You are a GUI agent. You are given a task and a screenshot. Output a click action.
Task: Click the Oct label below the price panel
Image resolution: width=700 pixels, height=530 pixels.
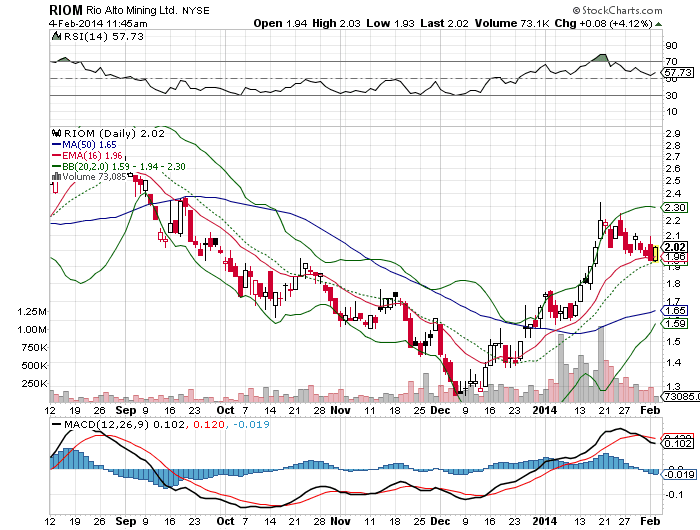tap(225, 410)
